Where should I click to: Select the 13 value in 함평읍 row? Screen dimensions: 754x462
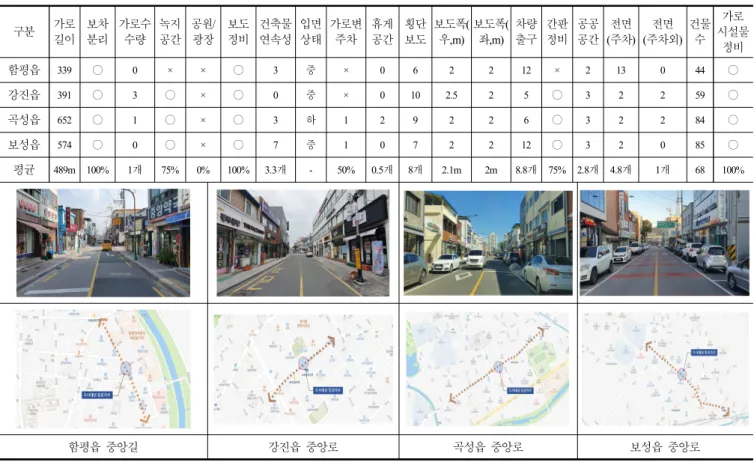(621, 70)
